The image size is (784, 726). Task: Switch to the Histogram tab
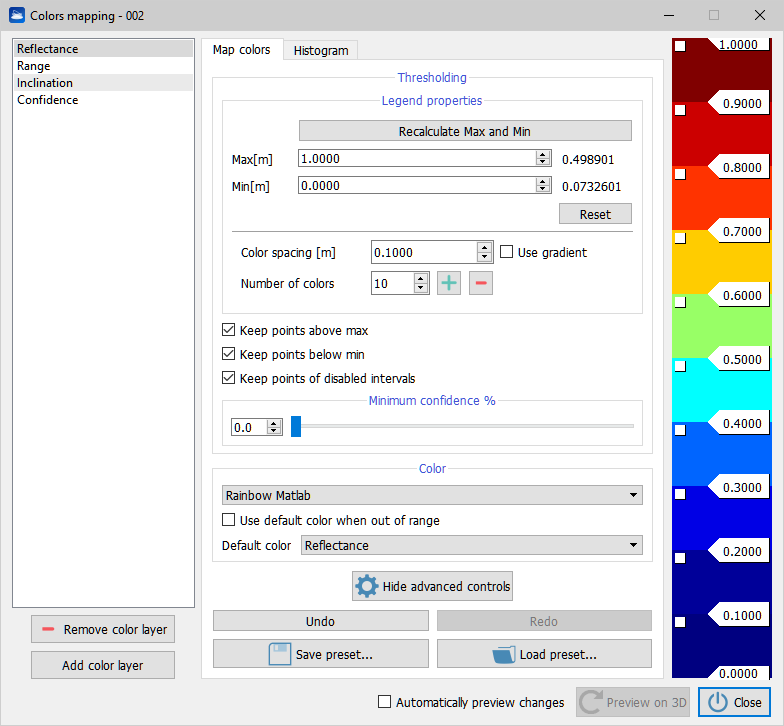[x=321, y=50]
